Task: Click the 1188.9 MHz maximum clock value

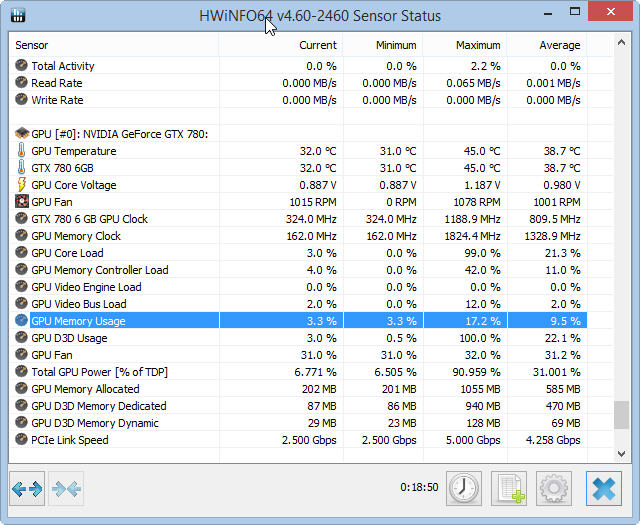Action: coord(472,219)
